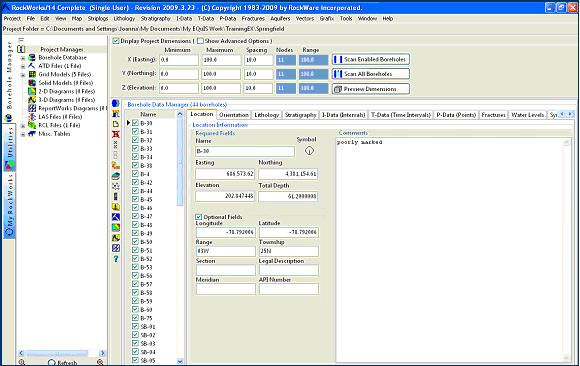Click Scan All Boreholes button

[371, 74]
